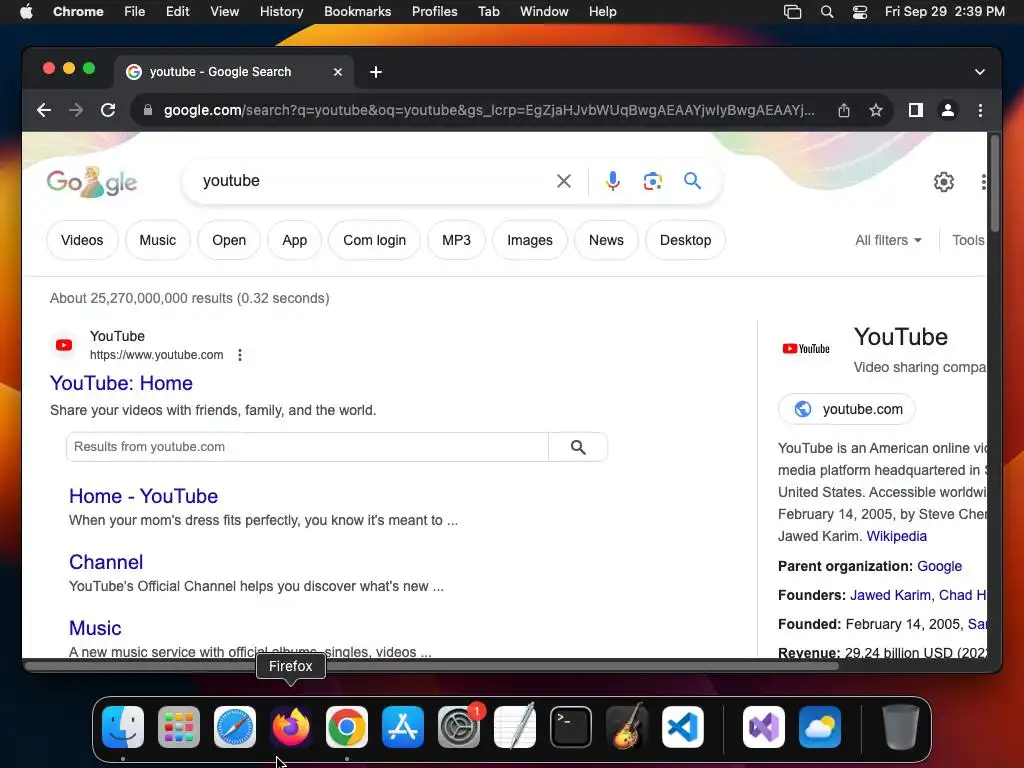Share this page using the share icon

[844, 110]
